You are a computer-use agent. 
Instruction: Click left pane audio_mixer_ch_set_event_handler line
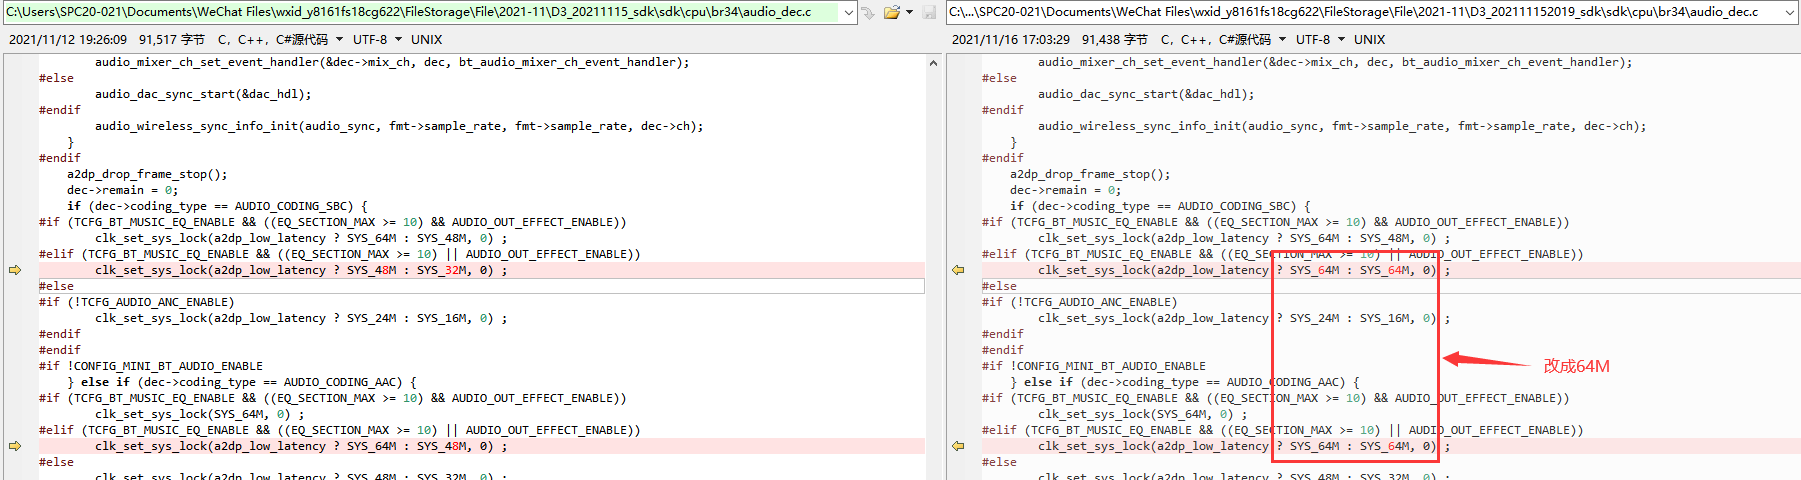coord(392,62)
